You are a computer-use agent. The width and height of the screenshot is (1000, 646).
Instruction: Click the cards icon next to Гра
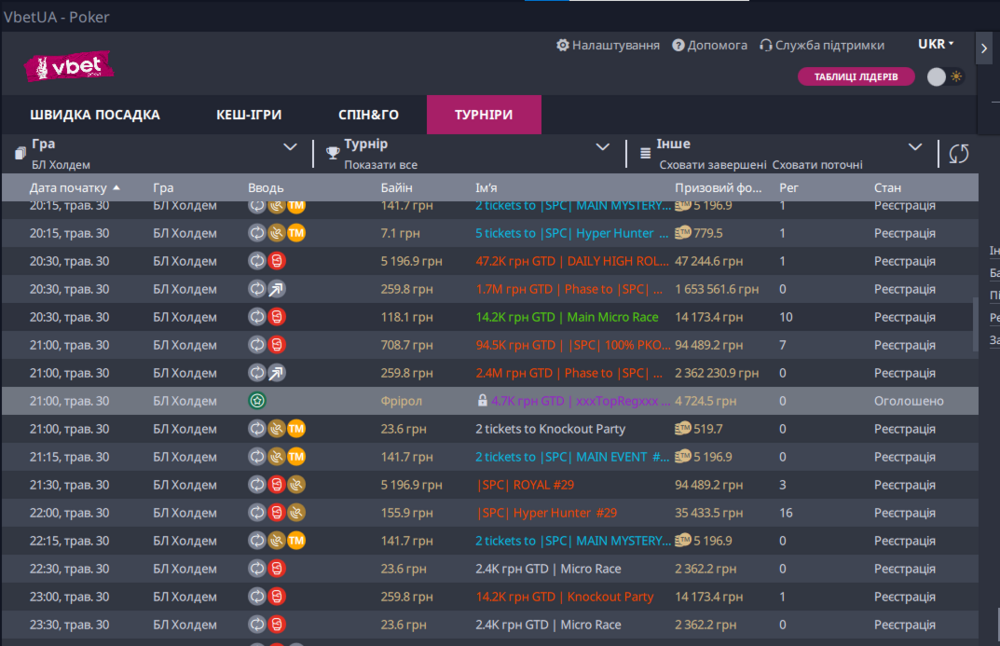(20, 153)
